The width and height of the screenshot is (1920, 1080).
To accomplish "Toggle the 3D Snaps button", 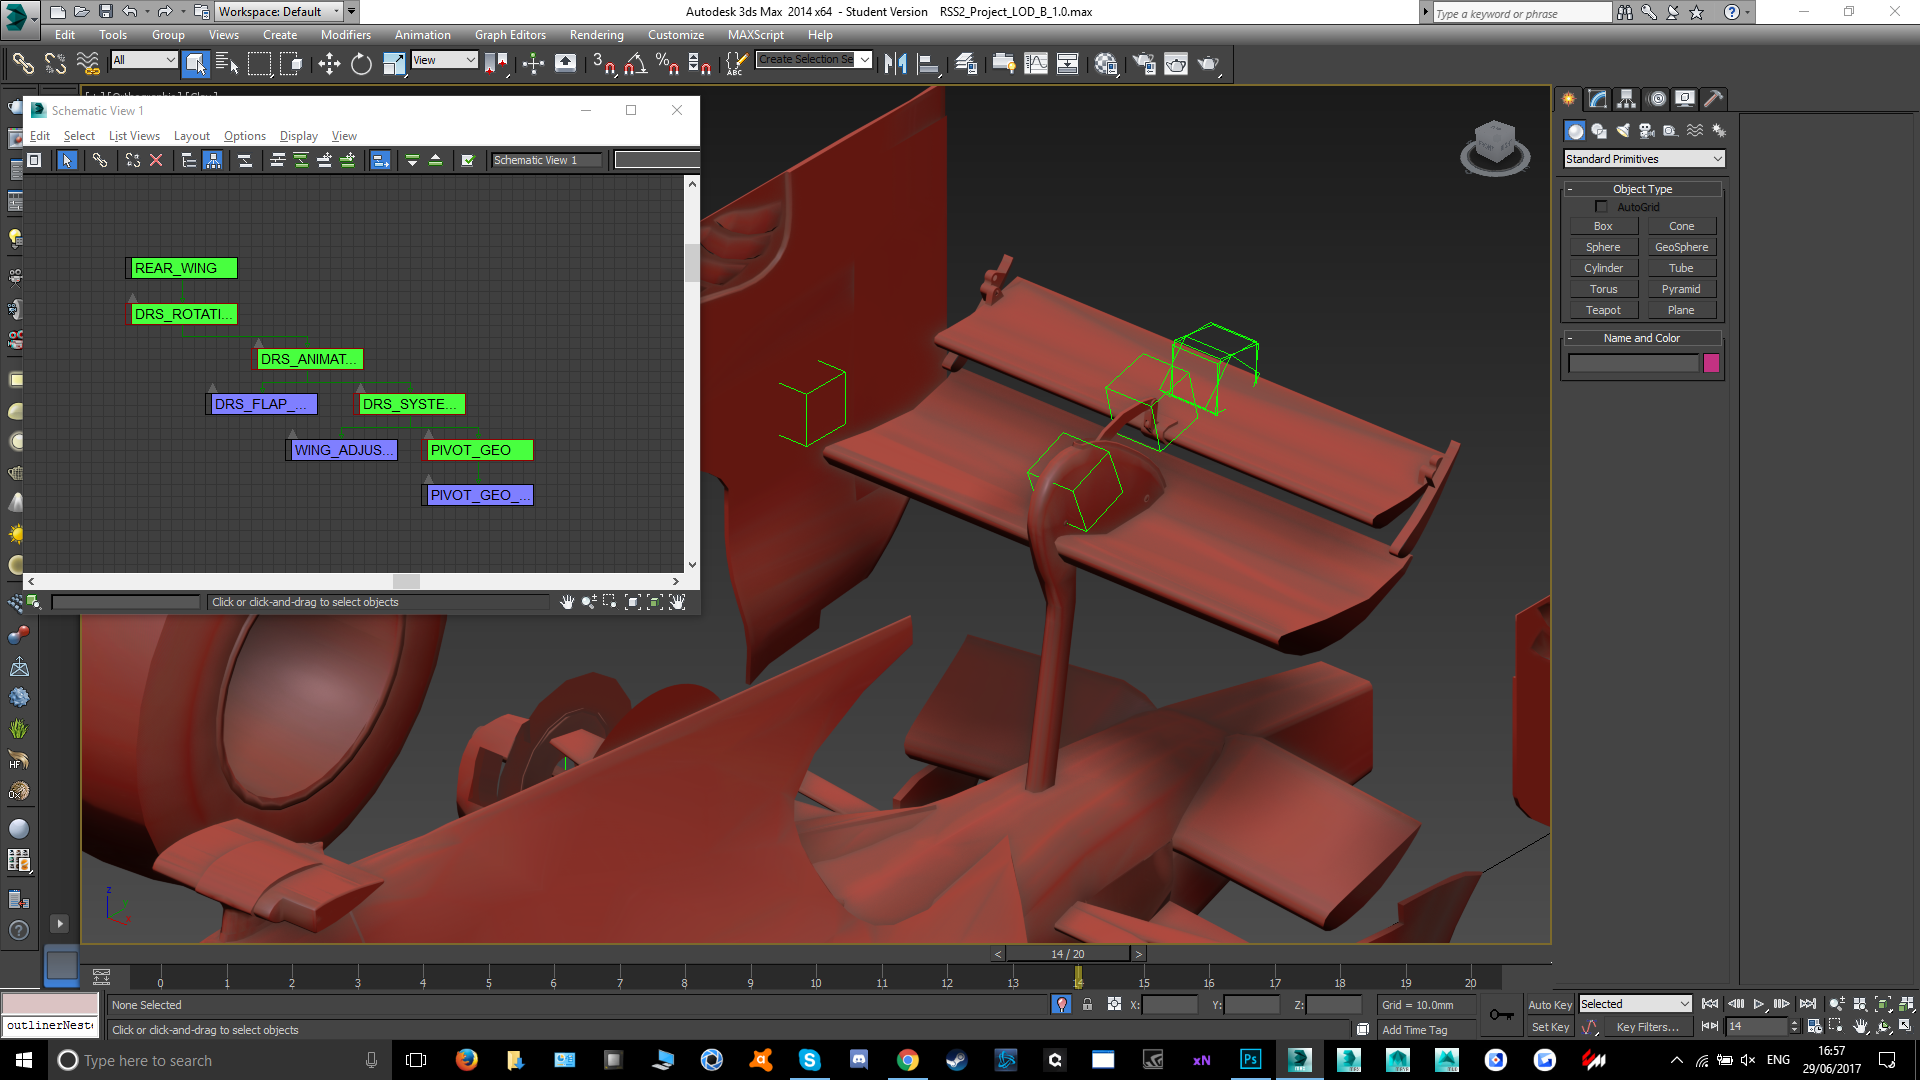I will point(603,64).
